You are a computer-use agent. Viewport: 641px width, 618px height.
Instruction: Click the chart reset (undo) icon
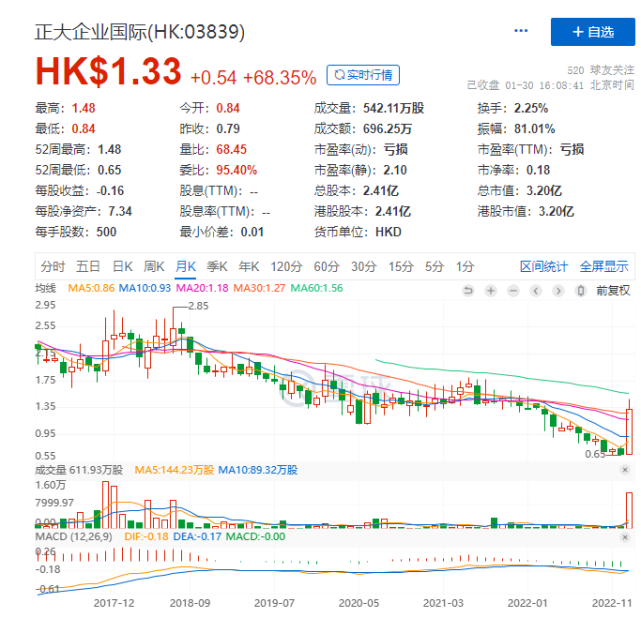coord(467,290)
